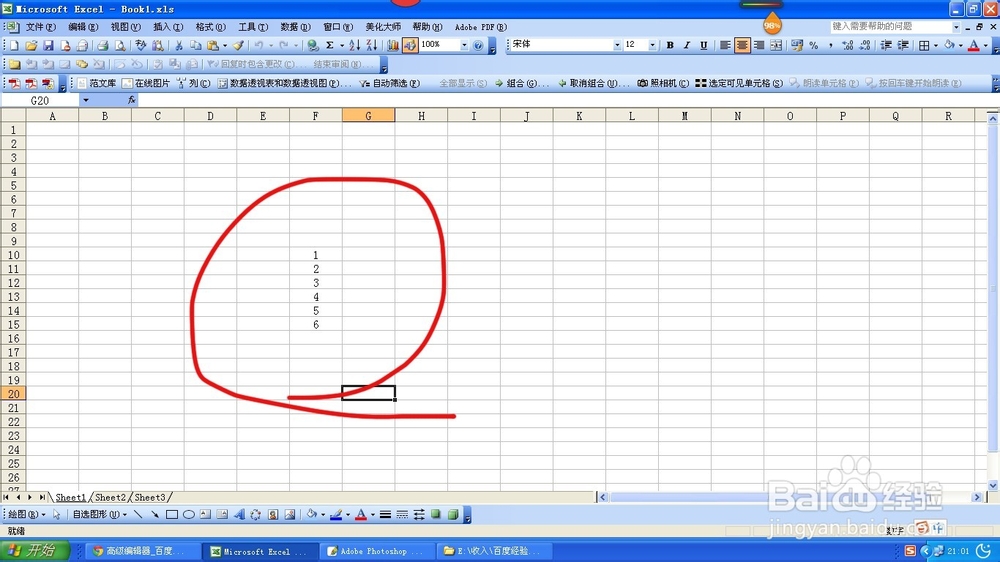
Task: Click the Open file folder icon
Action: [x=31, y=45]
